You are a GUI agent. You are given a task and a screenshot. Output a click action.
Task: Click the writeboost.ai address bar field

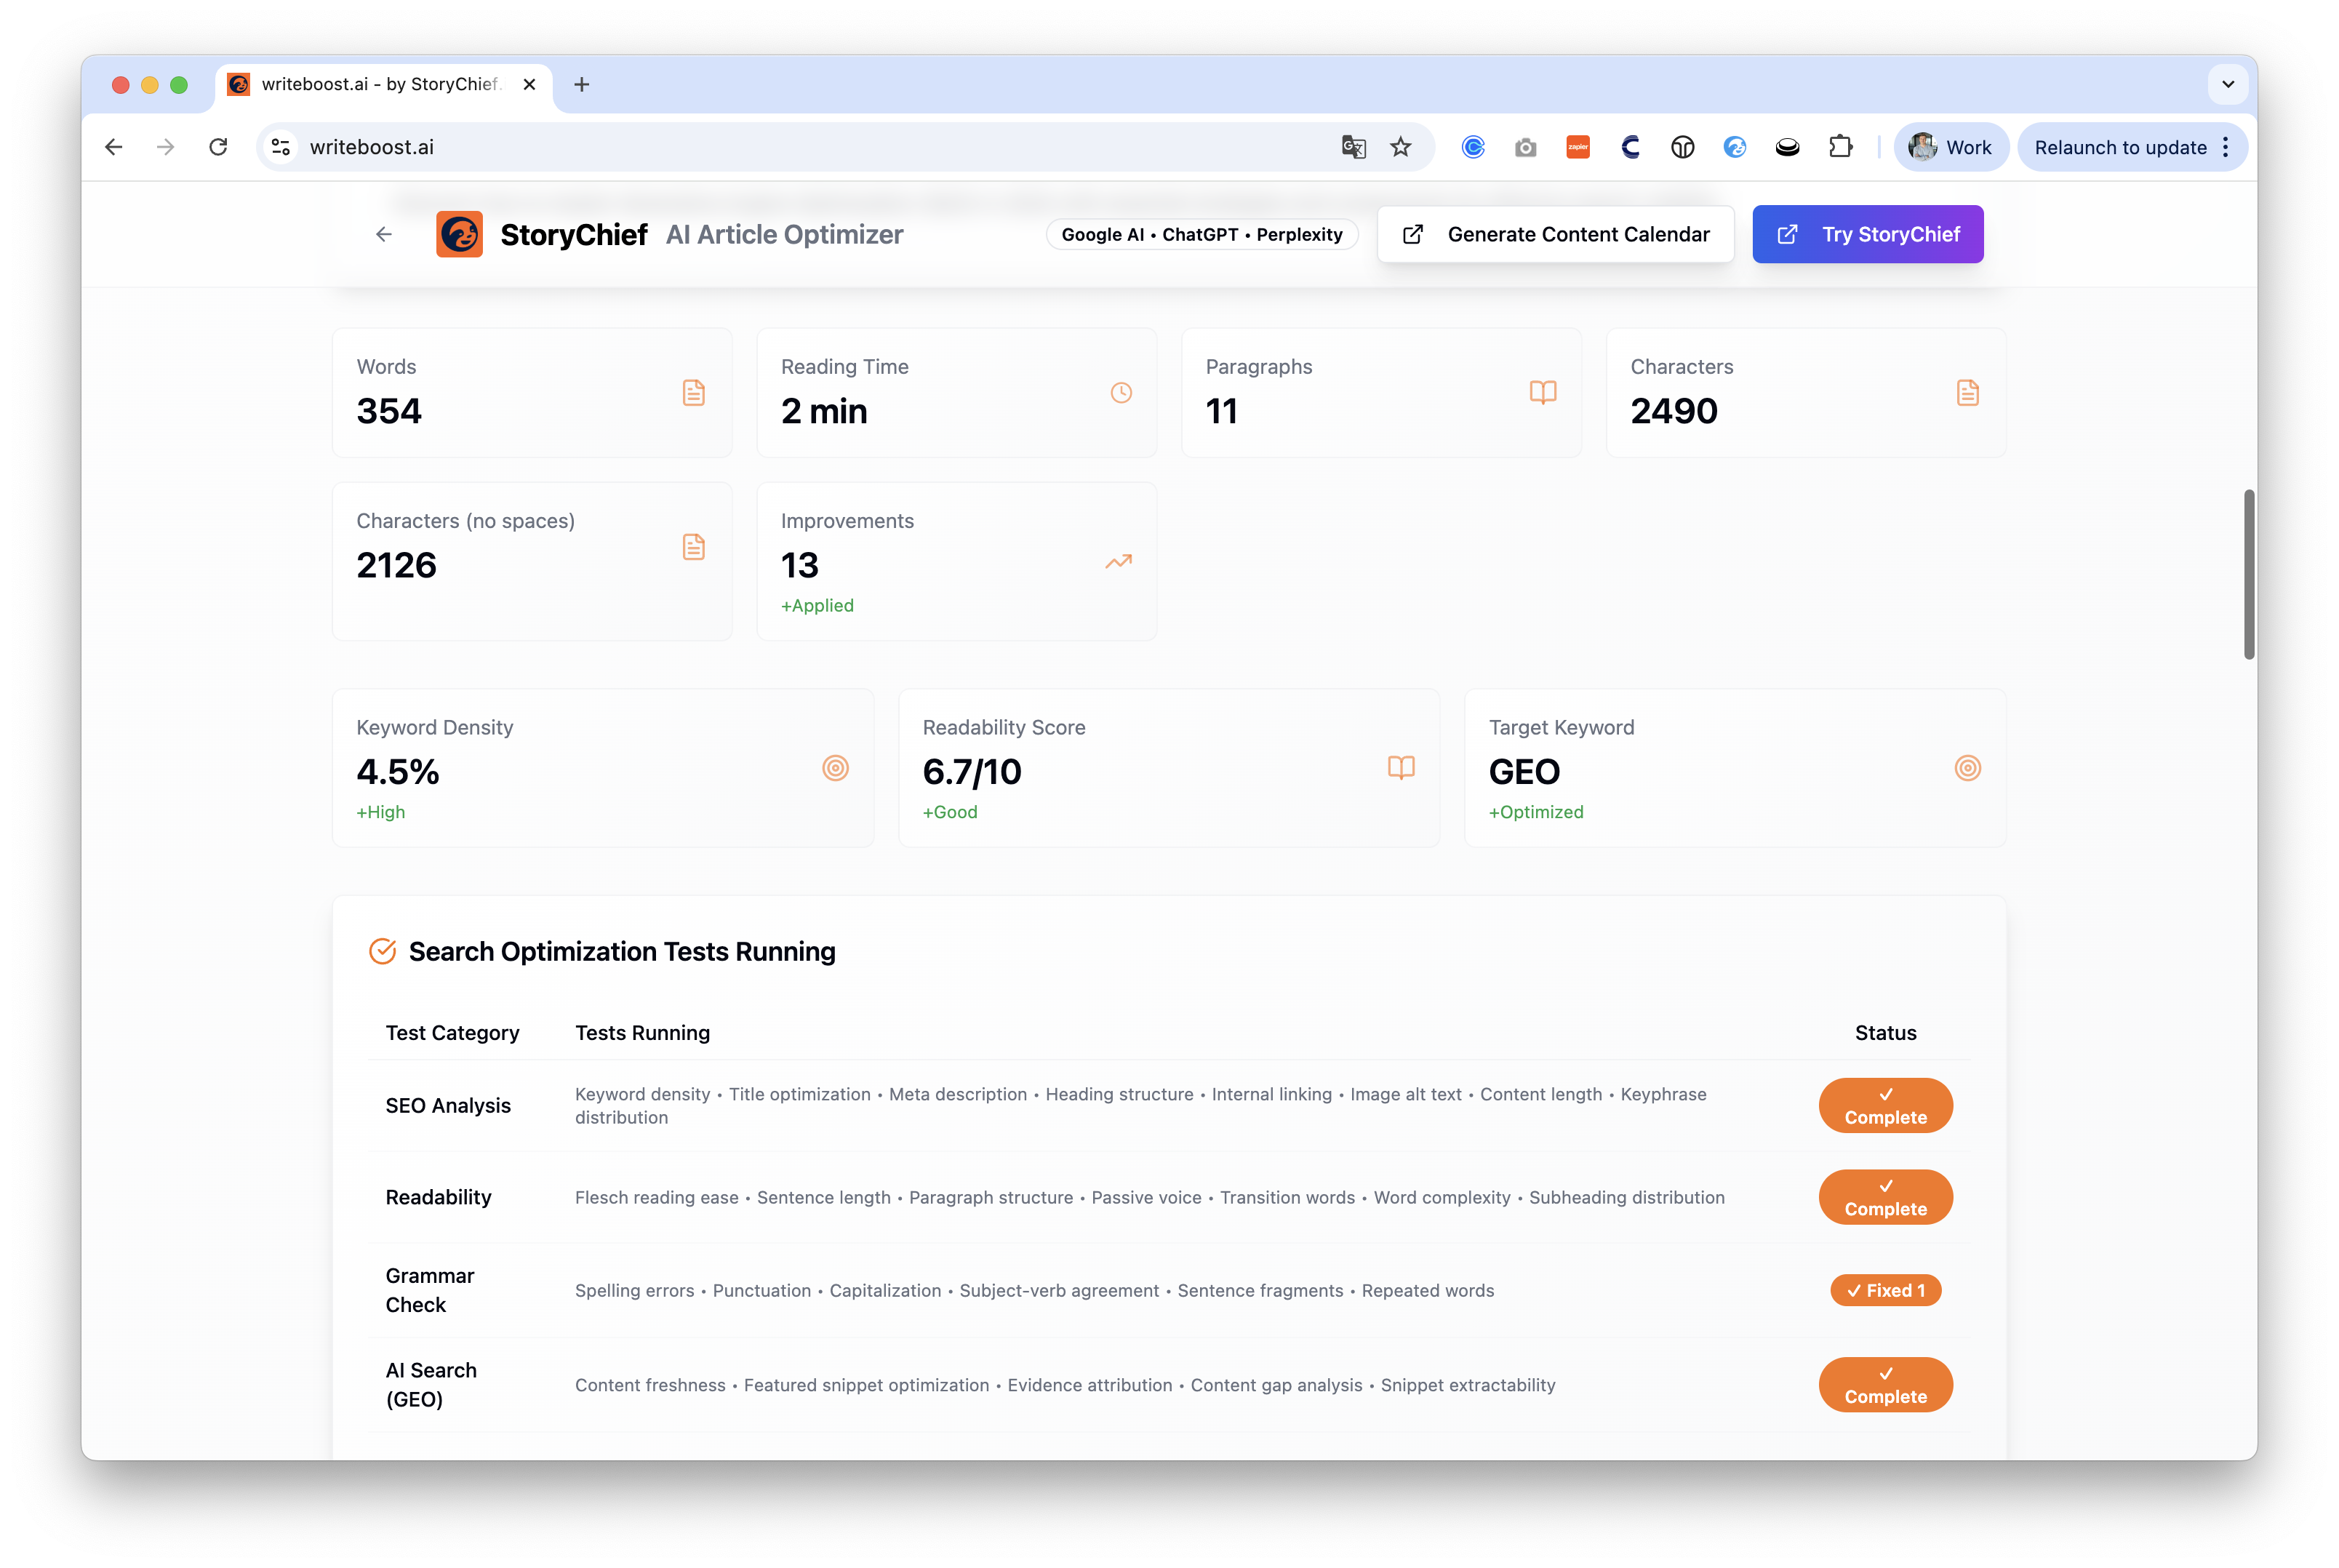pos(800,147)
